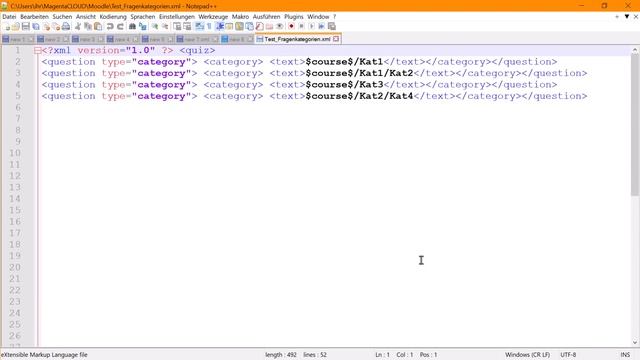Open Ausführen menu

click(x=267, y=17)
